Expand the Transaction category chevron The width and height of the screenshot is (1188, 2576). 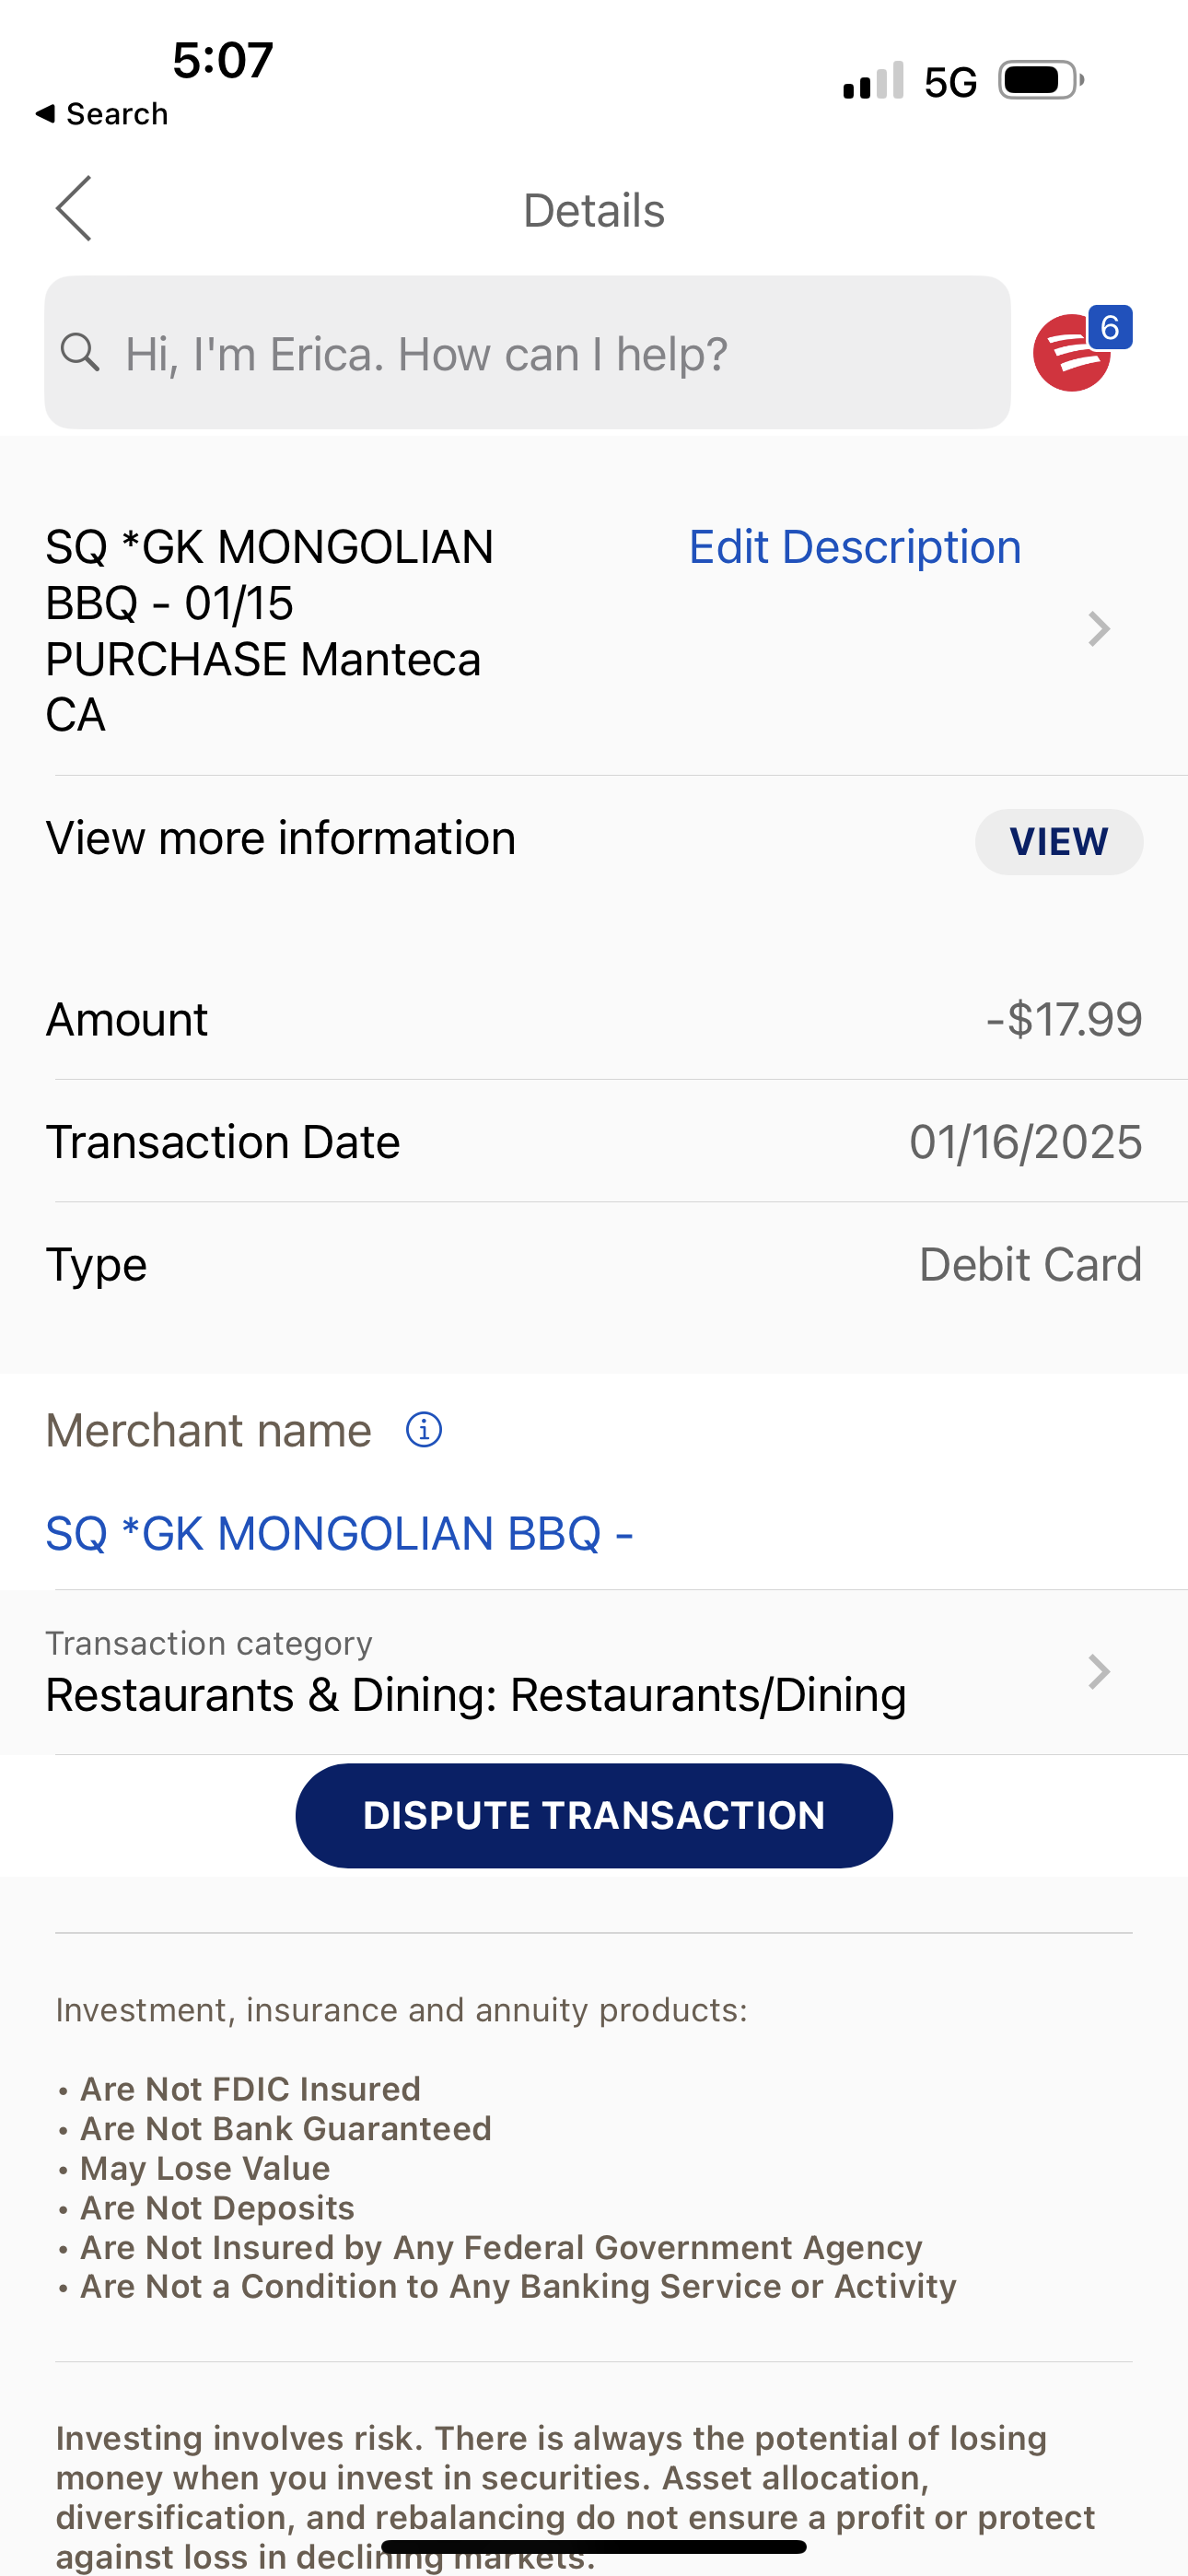(1099, 1672)
